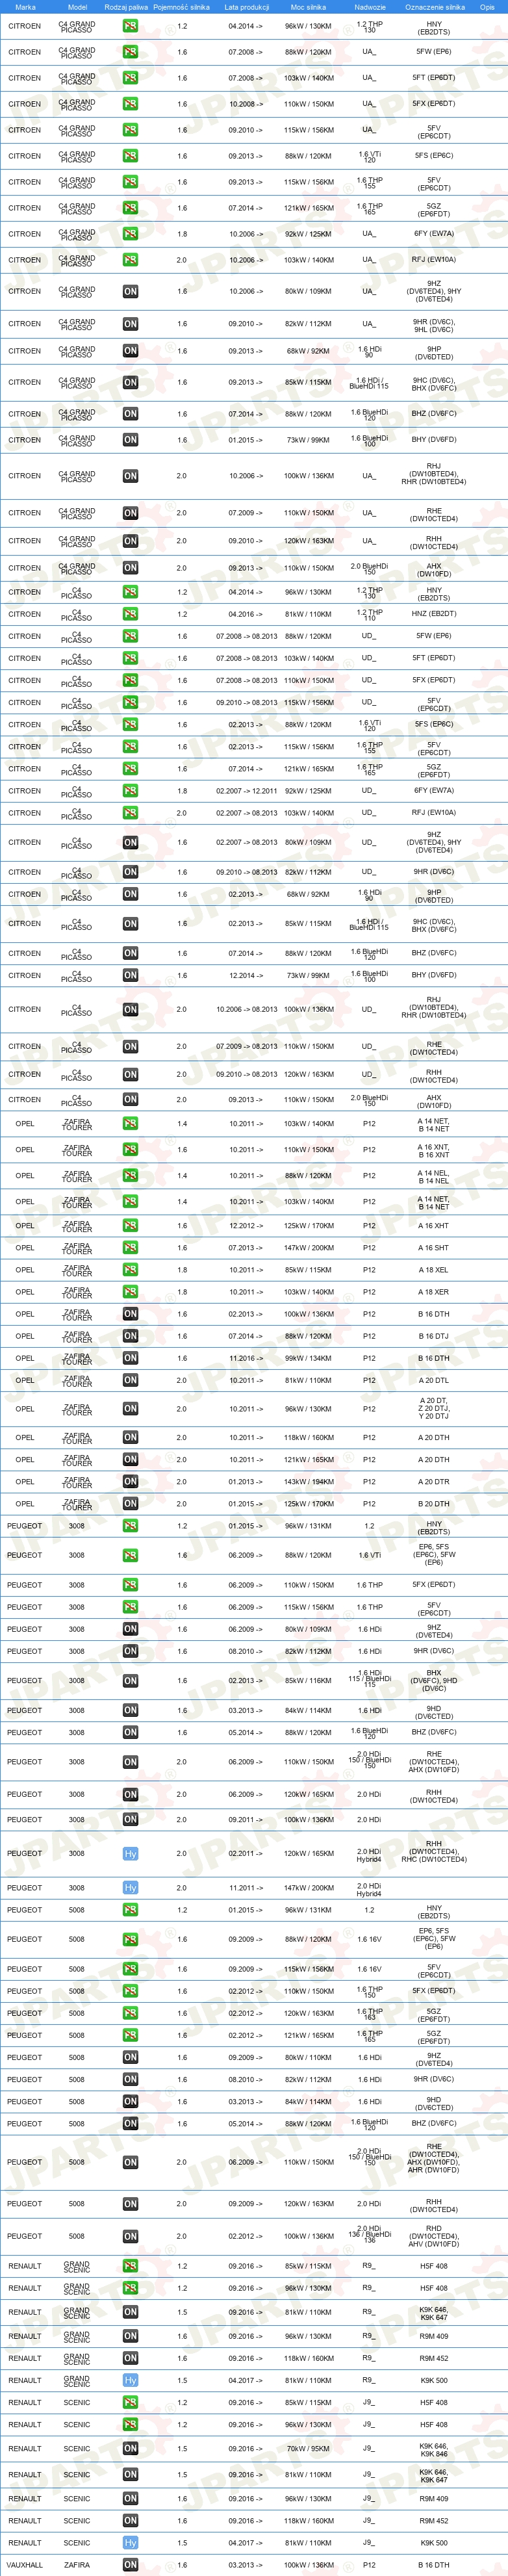Click diesel ON icon in Renault Scenic 70kW / 95KM row

130,2449
